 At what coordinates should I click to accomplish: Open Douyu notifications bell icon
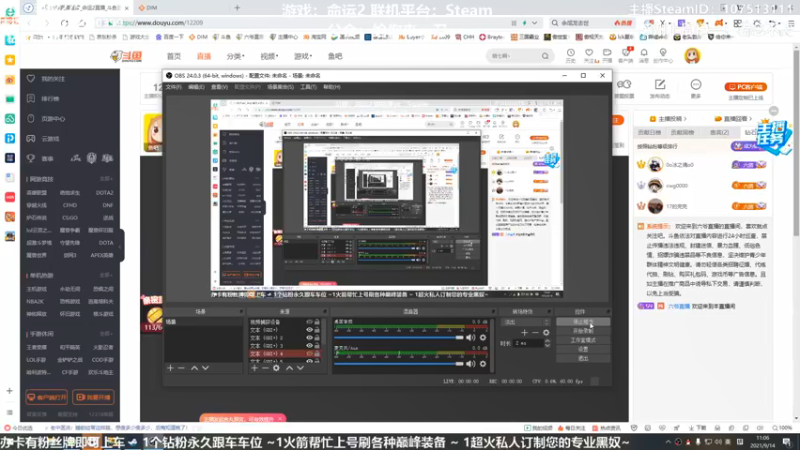coord(644,55)
